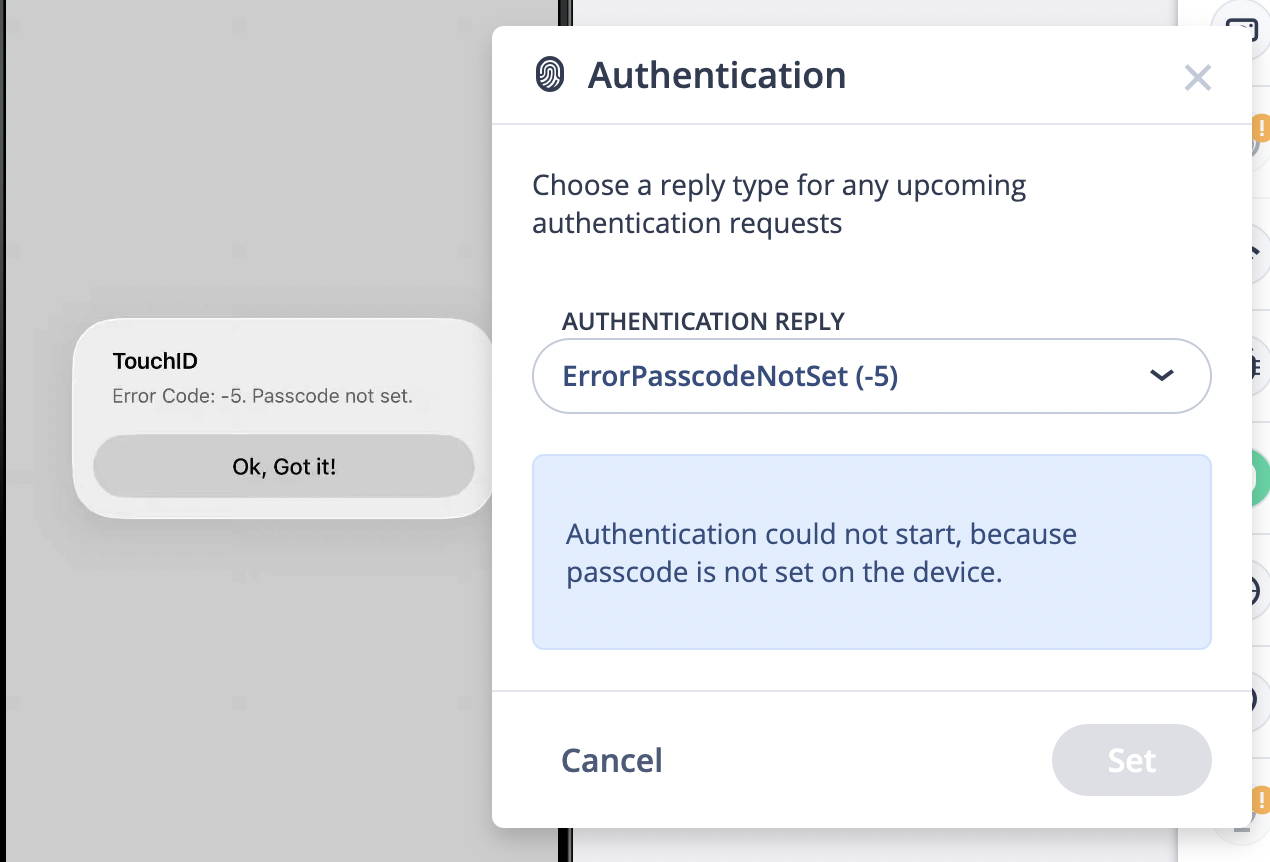Open the bug debugging tool in sidebar

pos(1255,367)
